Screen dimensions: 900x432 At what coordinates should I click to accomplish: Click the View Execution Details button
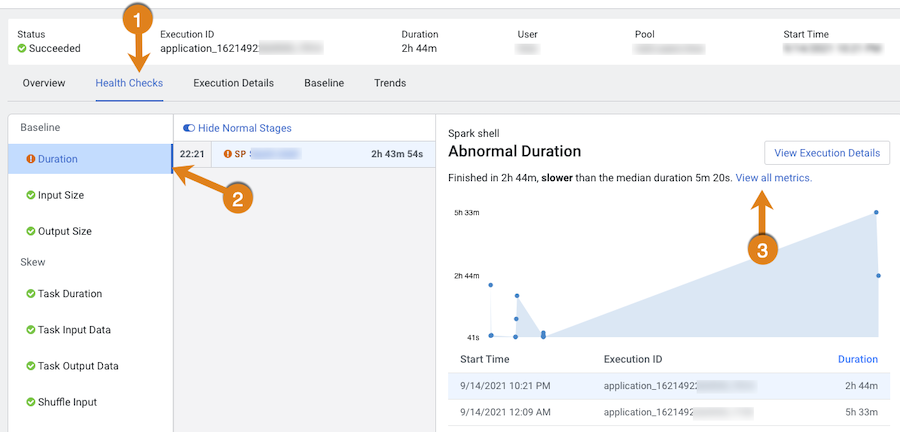click(827, 153)
